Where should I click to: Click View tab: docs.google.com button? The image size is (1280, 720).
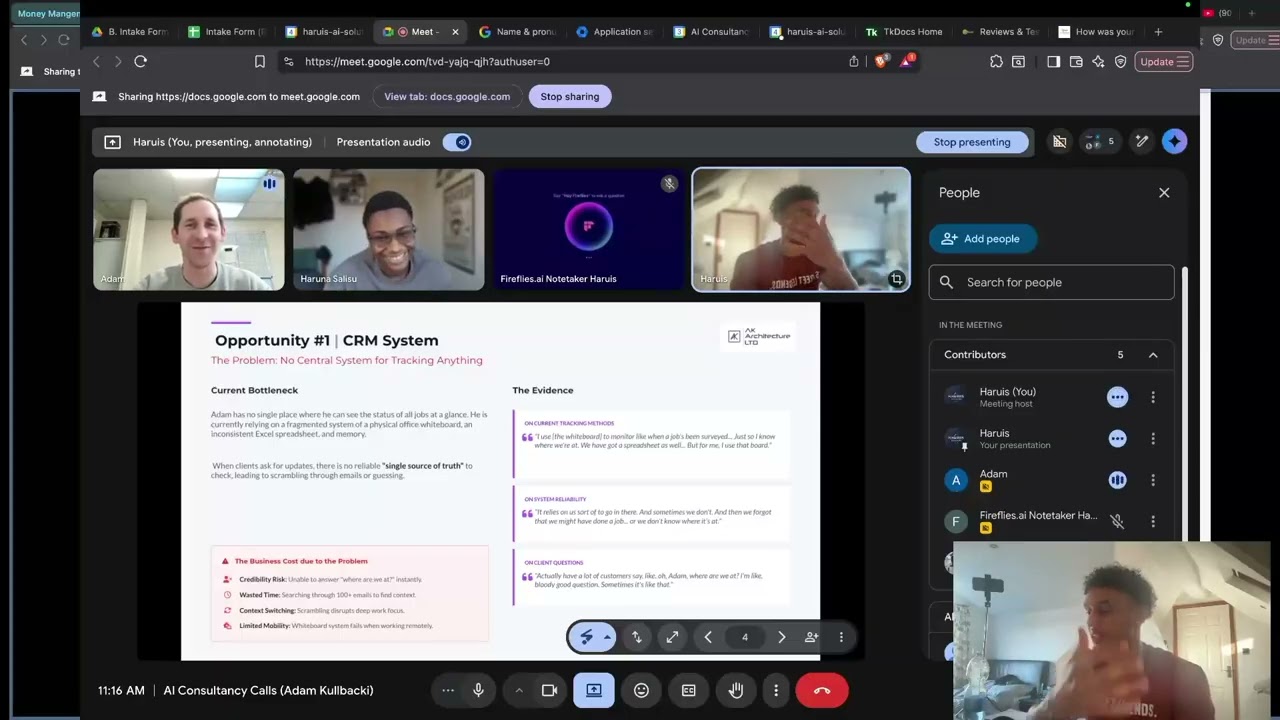coord(447,97)
